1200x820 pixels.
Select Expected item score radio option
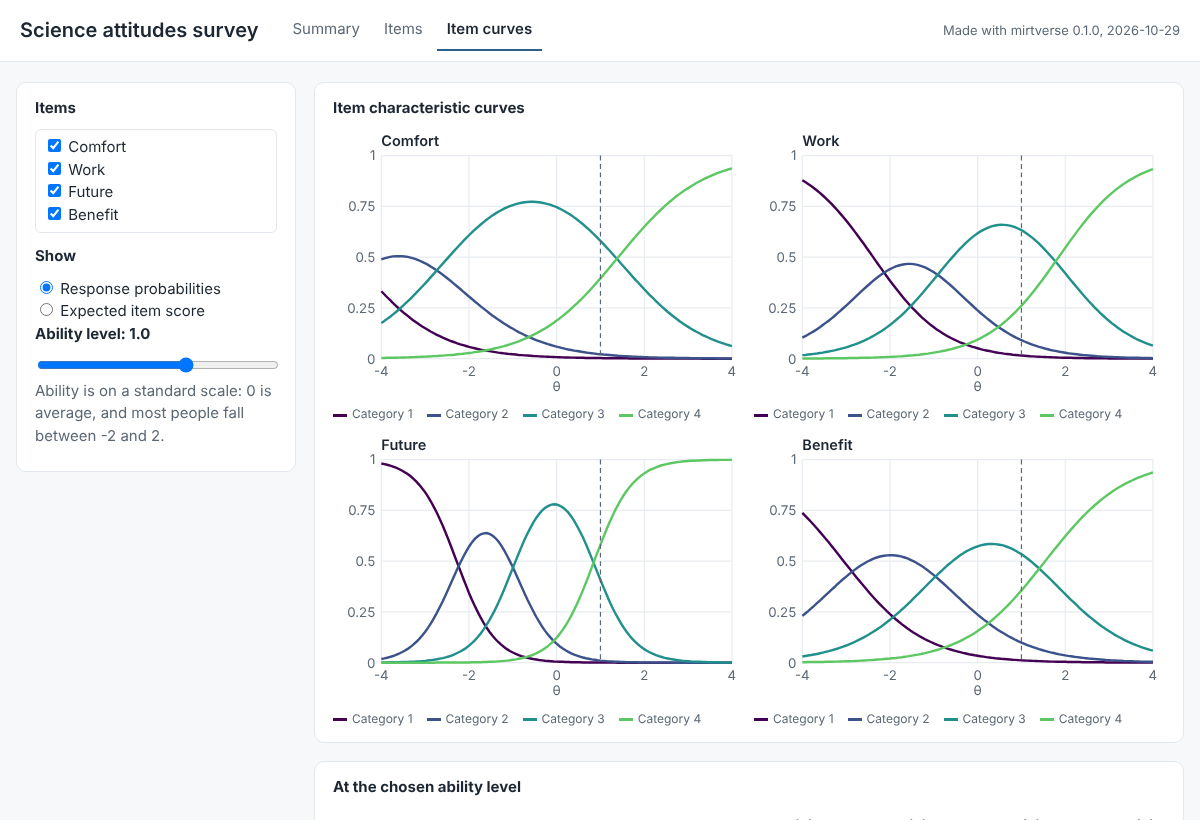(46, 310)
